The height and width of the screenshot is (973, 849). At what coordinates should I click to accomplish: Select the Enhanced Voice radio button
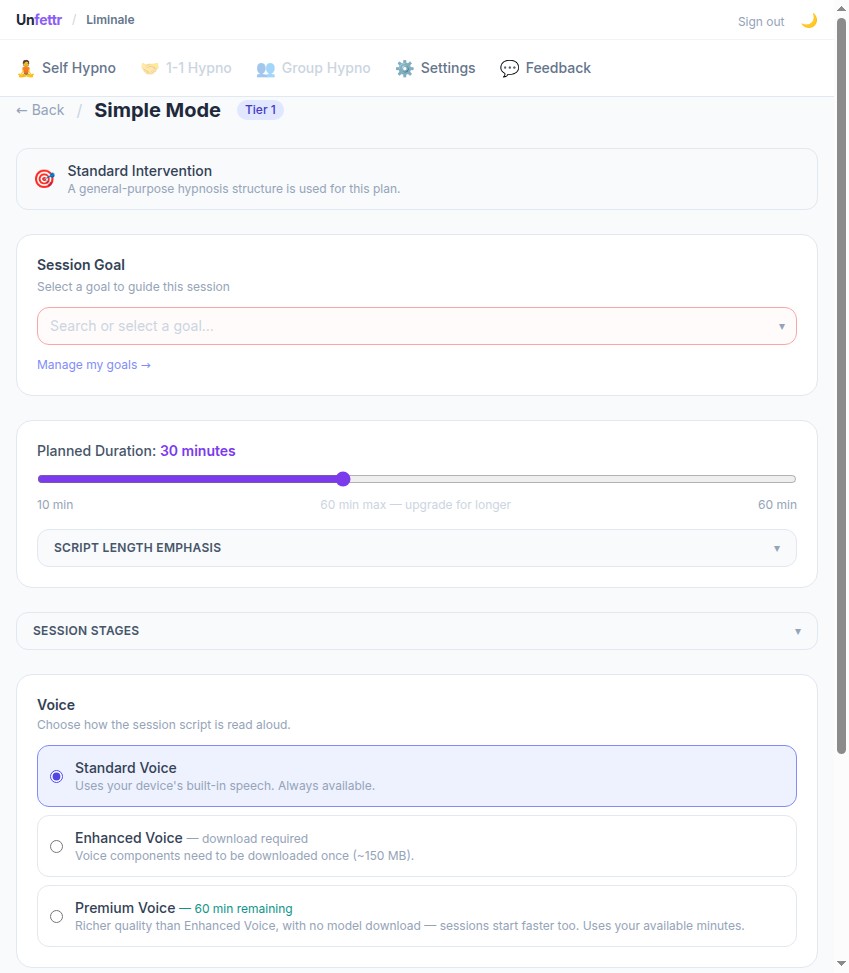pos(56,846)
